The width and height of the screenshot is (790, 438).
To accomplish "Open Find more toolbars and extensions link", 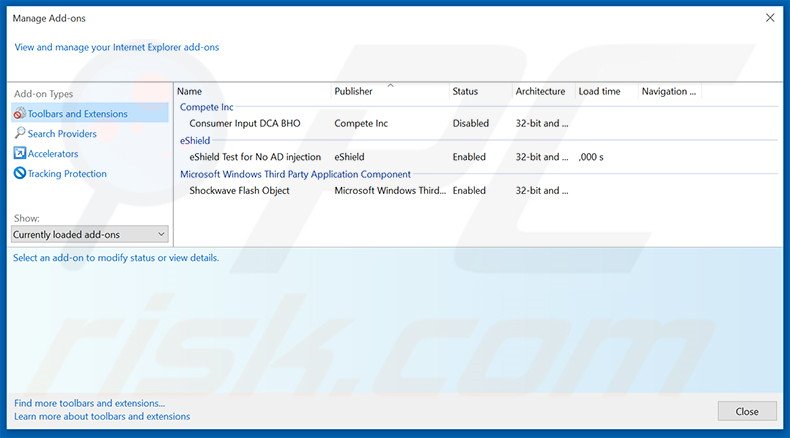I will (x=90, y=403).
